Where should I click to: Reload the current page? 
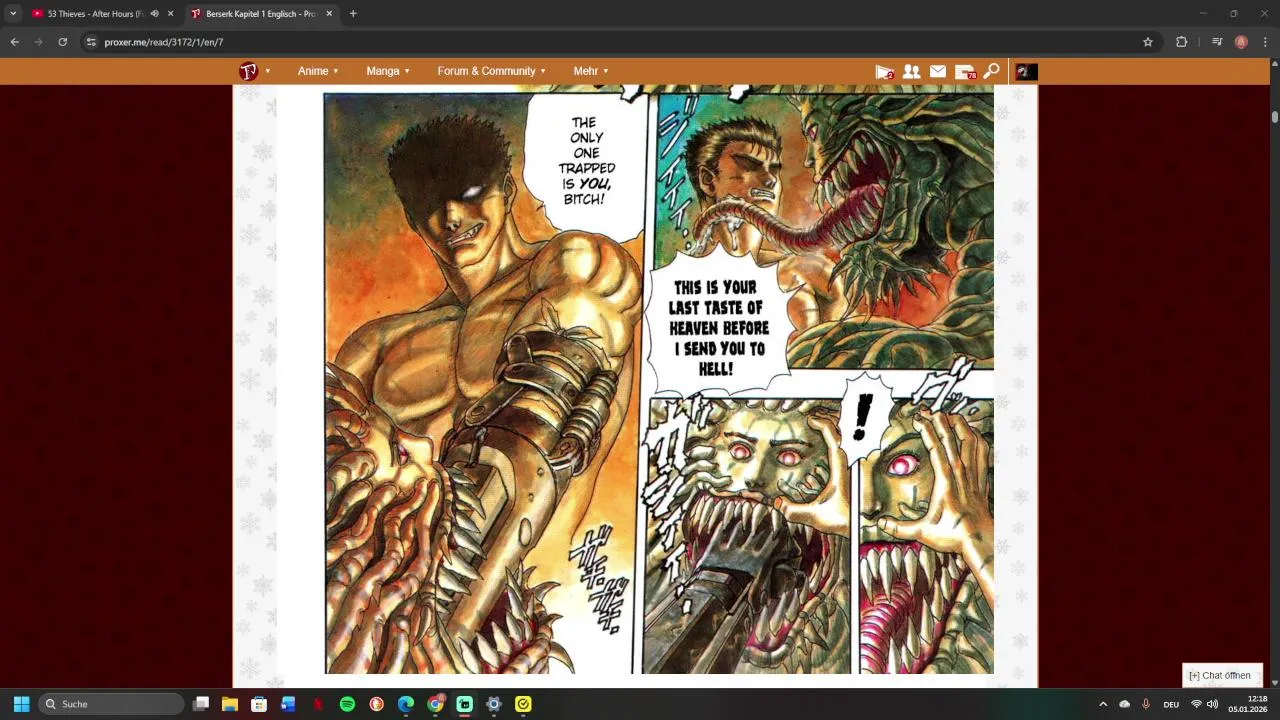pos(62,42)
